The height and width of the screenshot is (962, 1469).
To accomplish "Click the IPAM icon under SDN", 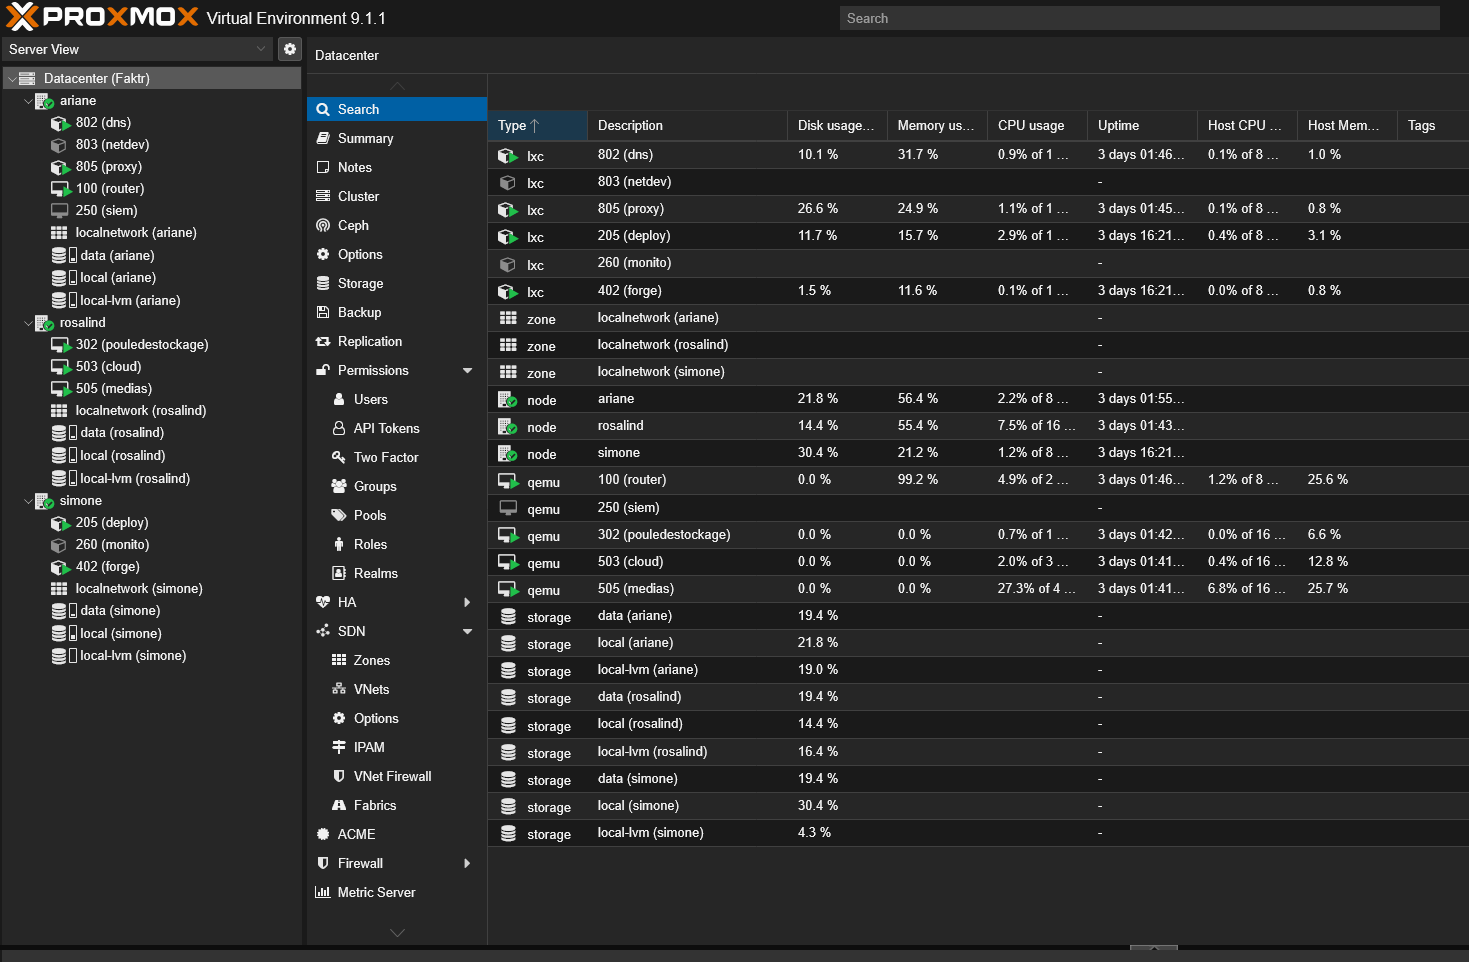I will 341,747.
